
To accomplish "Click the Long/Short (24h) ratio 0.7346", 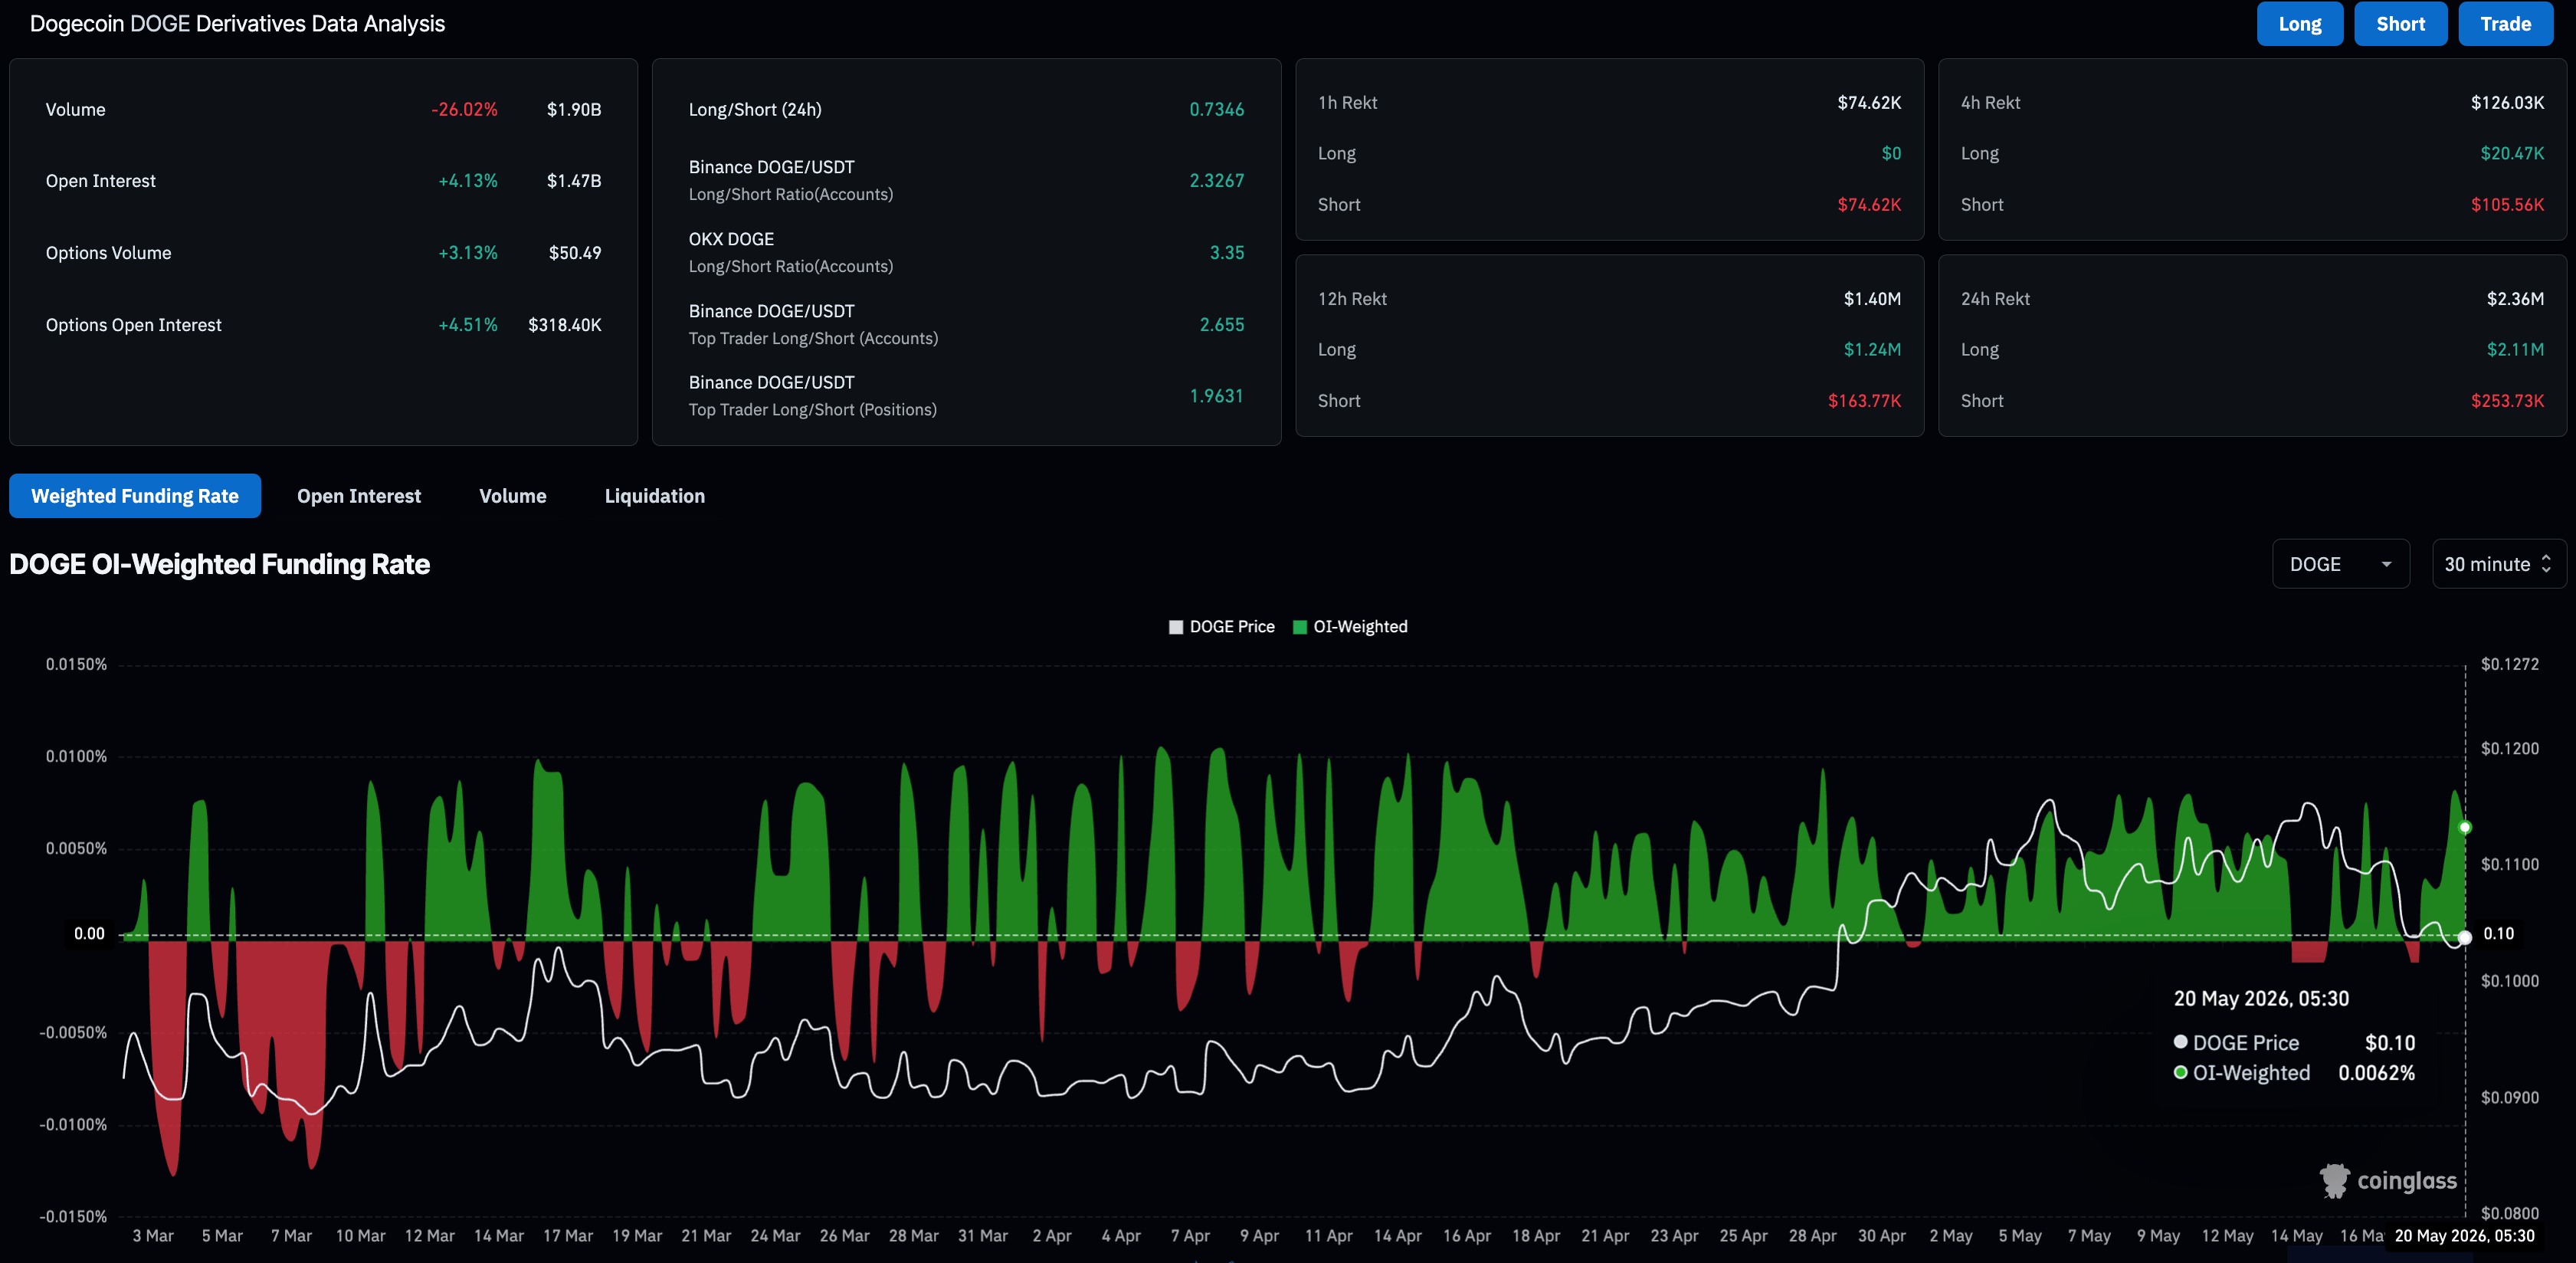I will coord(1217,110).
